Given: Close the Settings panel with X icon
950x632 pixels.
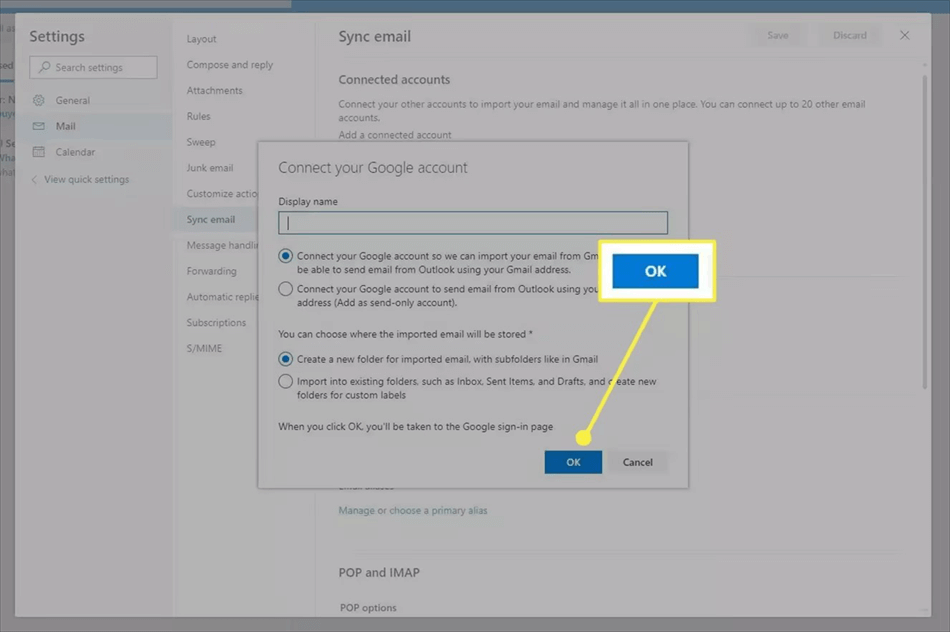Looking at the screenshot, I should pyautogui.click(x=905, y=35).
